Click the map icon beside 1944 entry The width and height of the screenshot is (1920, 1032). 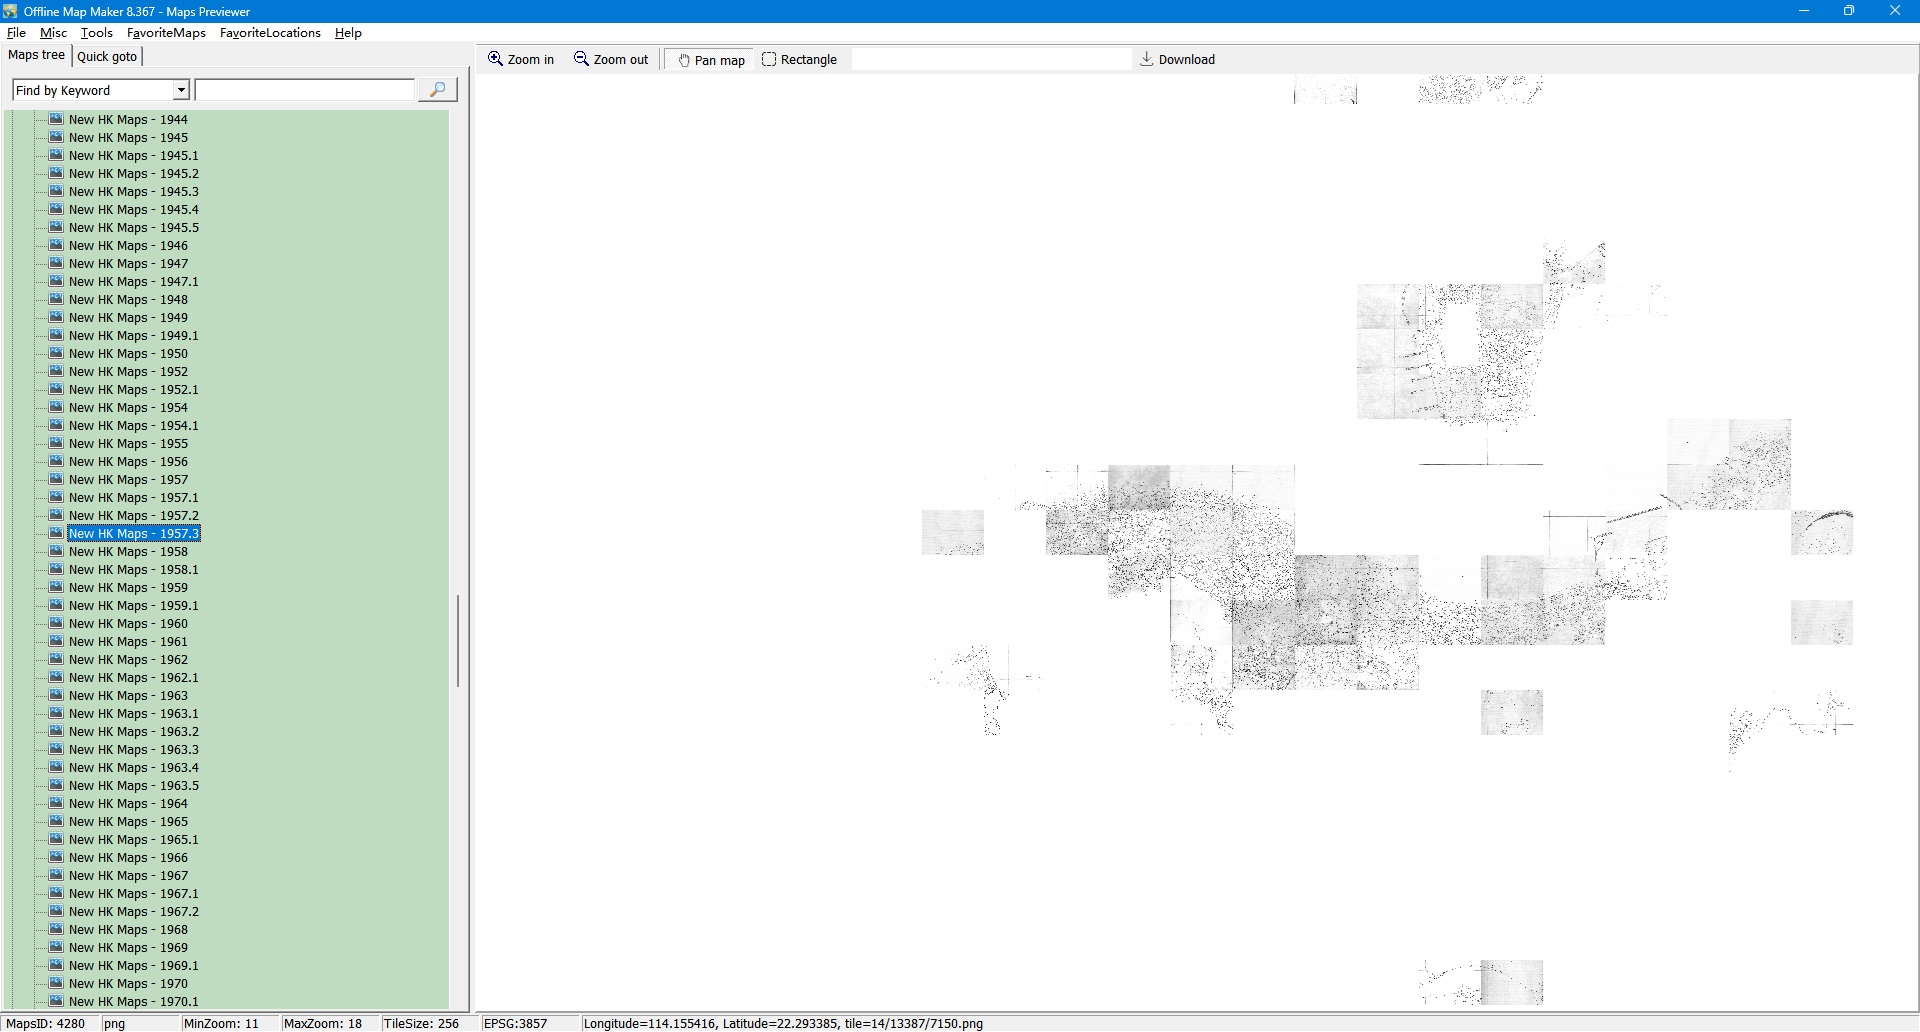tap(57, 119)
